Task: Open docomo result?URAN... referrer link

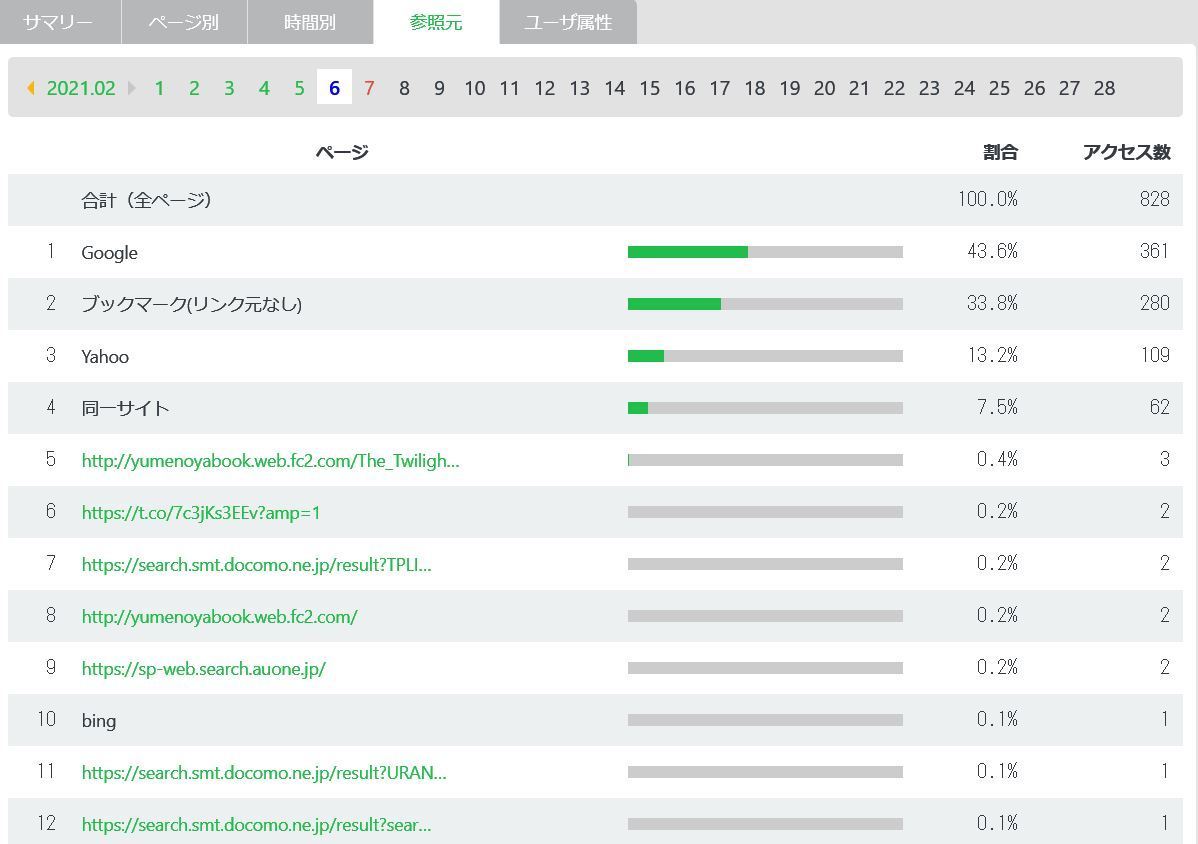Action: pyautogui.click(x=264, y=772)
